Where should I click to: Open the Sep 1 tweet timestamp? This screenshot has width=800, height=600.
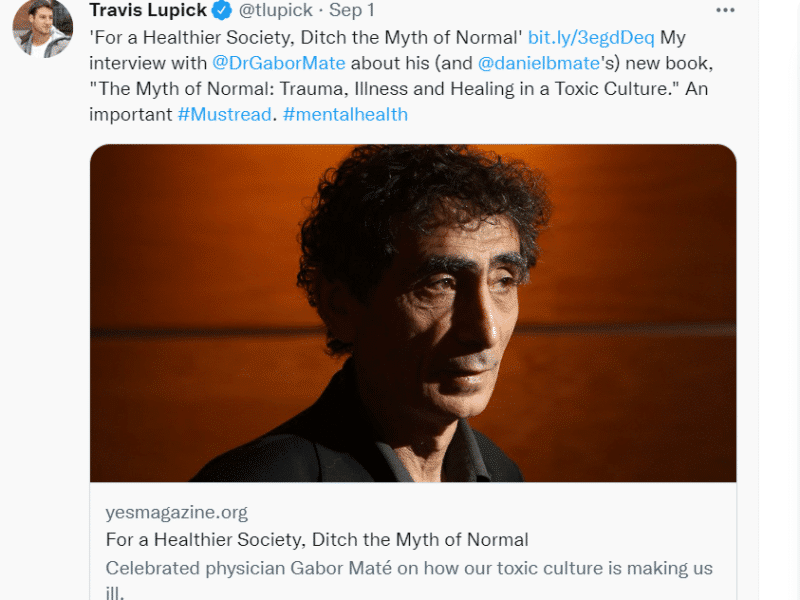pos(352,10)
